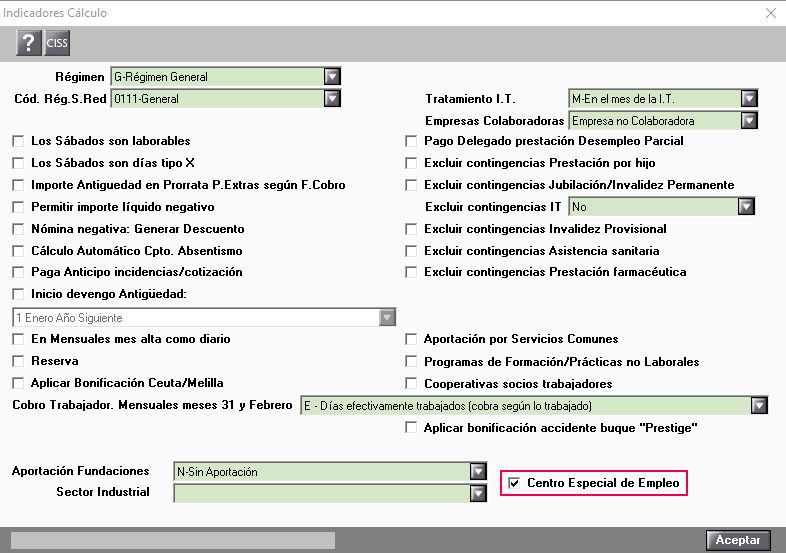Click the empty Sector Industrial field
This screenshot has height=553, width=786.
pyautogui.click(x=330, y=493)
